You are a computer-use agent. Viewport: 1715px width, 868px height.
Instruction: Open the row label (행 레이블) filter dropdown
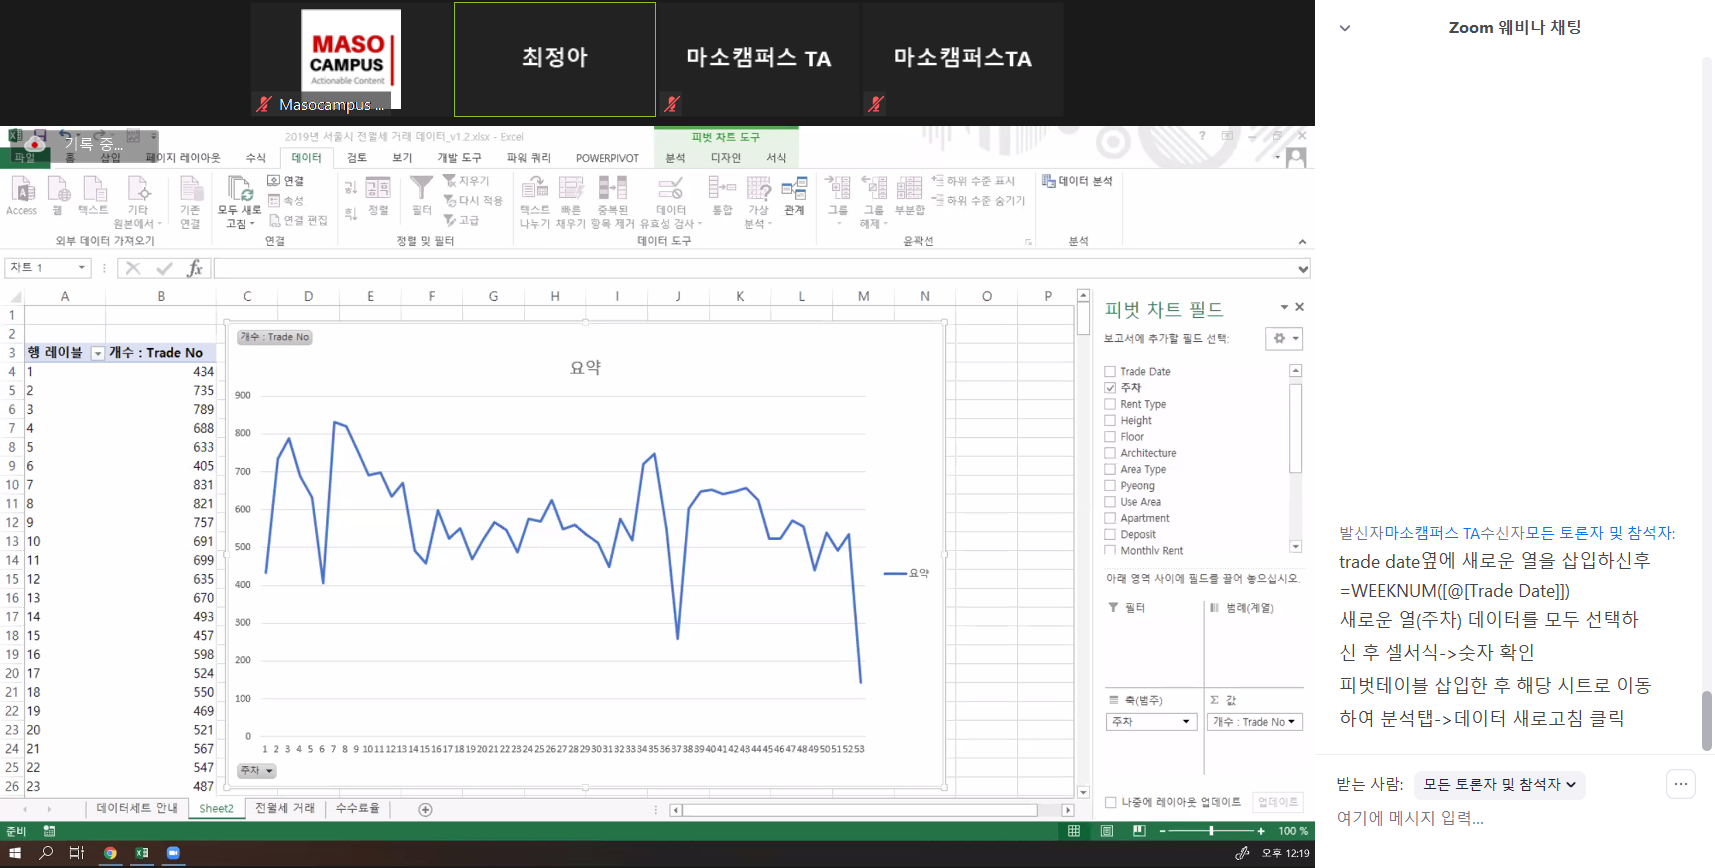97,353
